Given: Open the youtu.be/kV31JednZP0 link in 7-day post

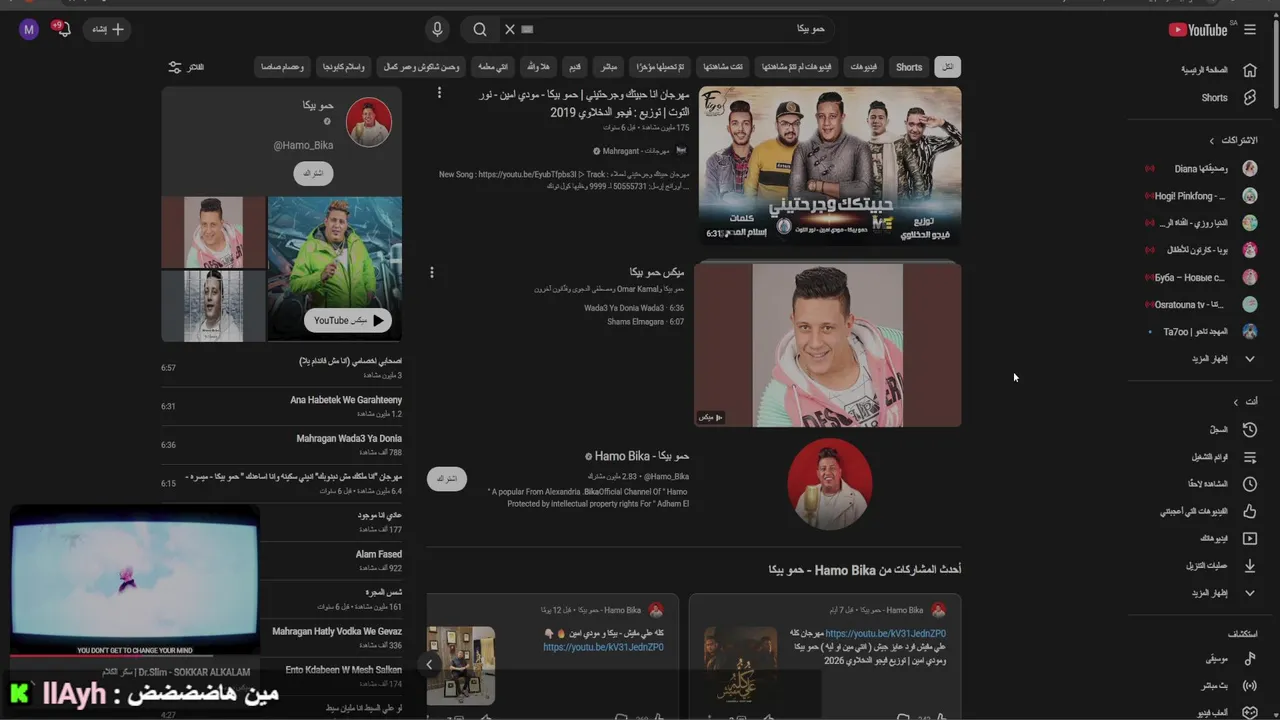Looking at the screenshot, I should pyautogui.click(x=885, y=633).
